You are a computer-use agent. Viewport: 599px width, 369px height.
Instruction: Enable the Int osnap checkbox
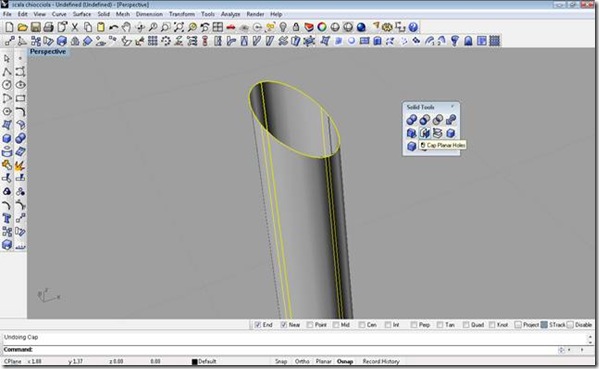click(388, 325)
